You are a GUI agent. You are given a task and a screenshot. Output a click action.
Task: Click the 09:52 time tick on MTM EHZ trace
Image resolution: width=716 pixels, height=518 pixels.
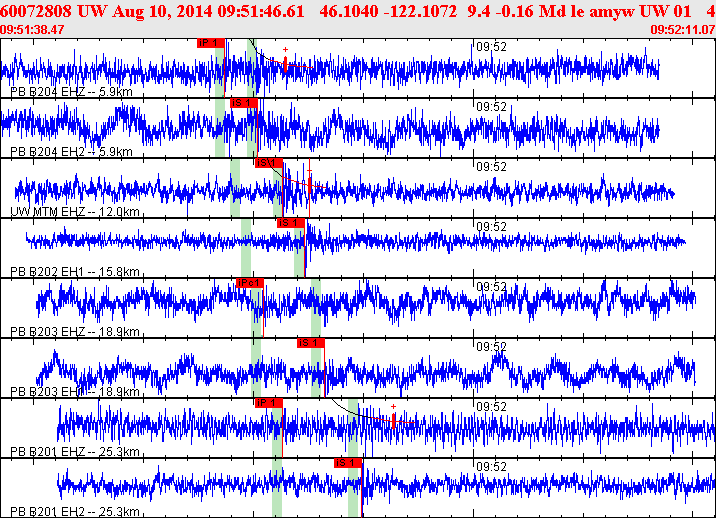click(x=491, y=167)
